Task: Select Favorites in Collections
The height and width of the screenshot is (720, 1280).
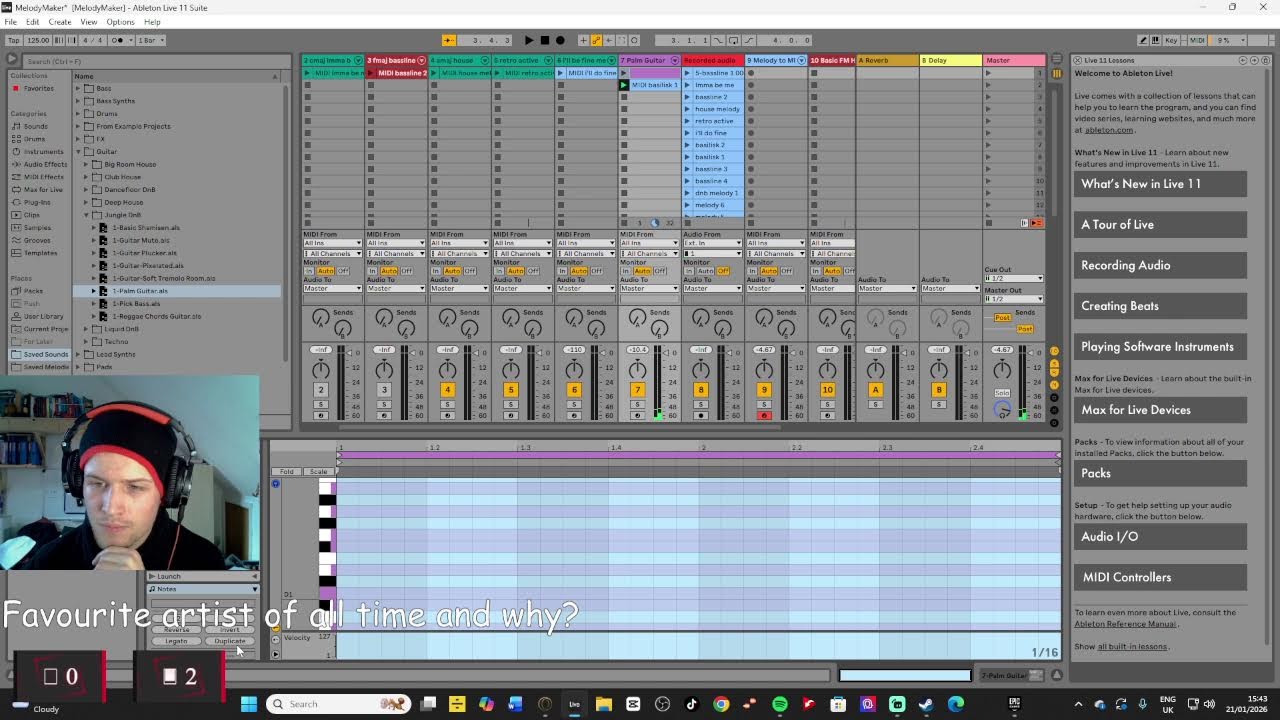Action: [39, 88]
